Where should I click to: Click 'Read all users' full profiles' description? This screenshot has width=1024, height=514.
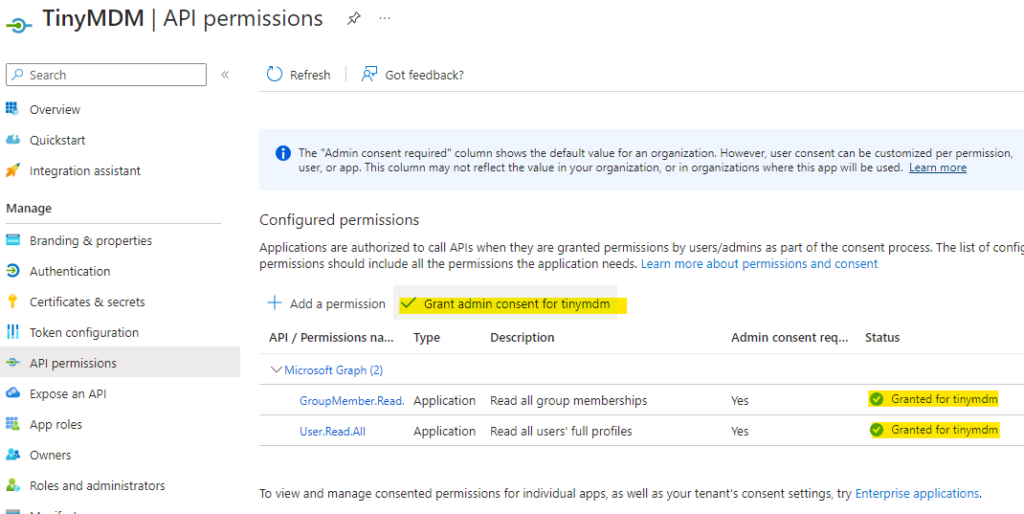561,431
